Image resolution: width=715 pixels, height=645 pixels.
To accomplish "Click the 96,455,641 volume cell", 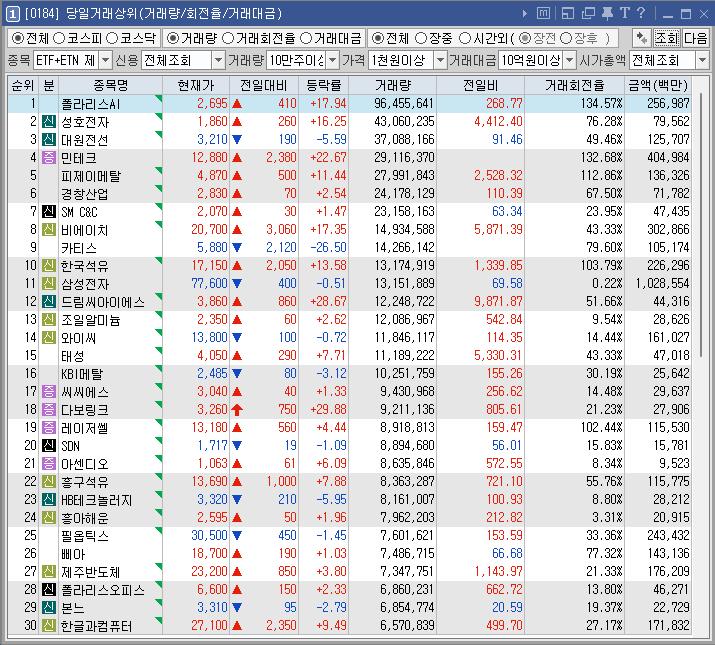I will coord(404,104).
